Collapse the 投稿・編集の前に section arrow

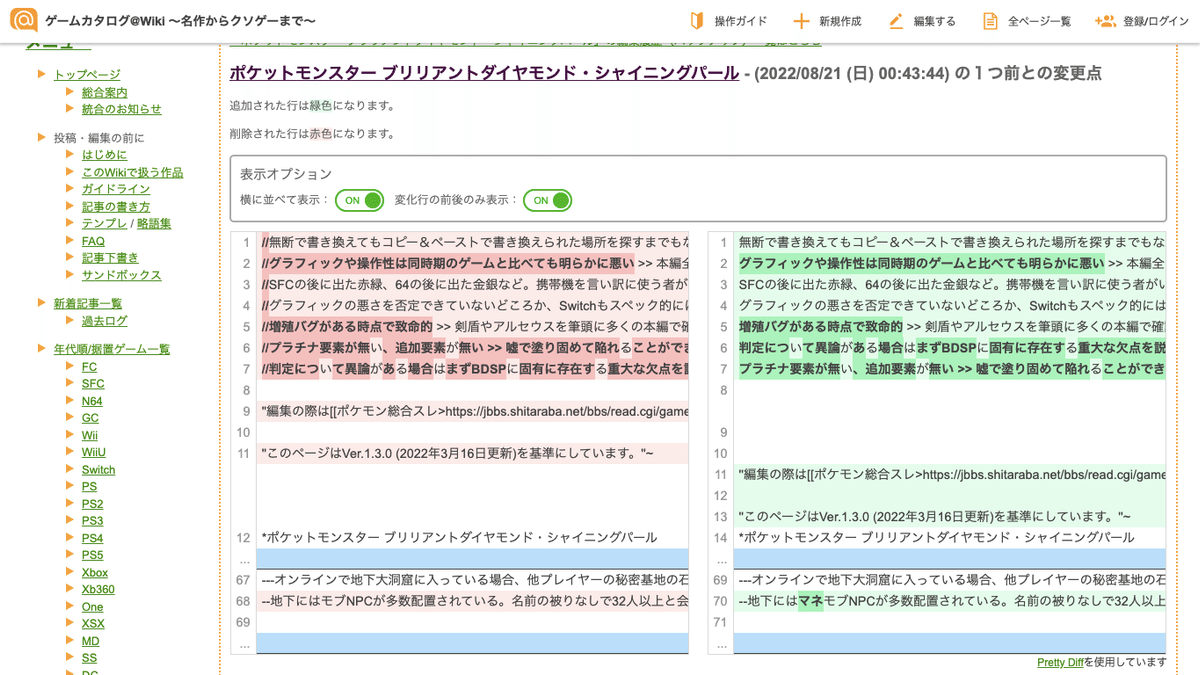41,136
